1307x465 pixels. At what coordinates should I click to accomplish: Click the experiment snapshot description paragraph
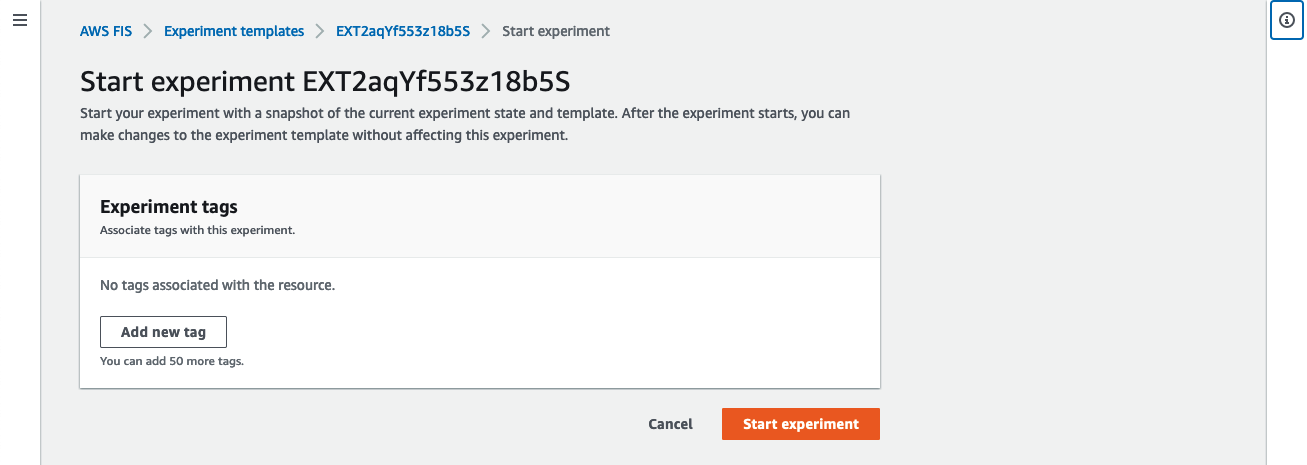pos(465,124)
